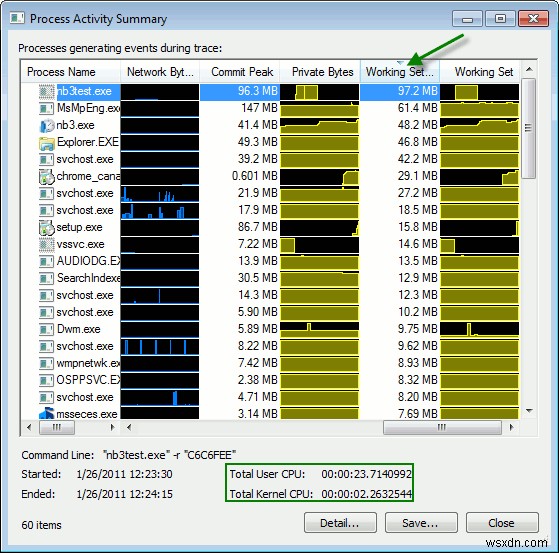
Task: Click the vertical scrollbar down arrow
Action: click(529, 411)
